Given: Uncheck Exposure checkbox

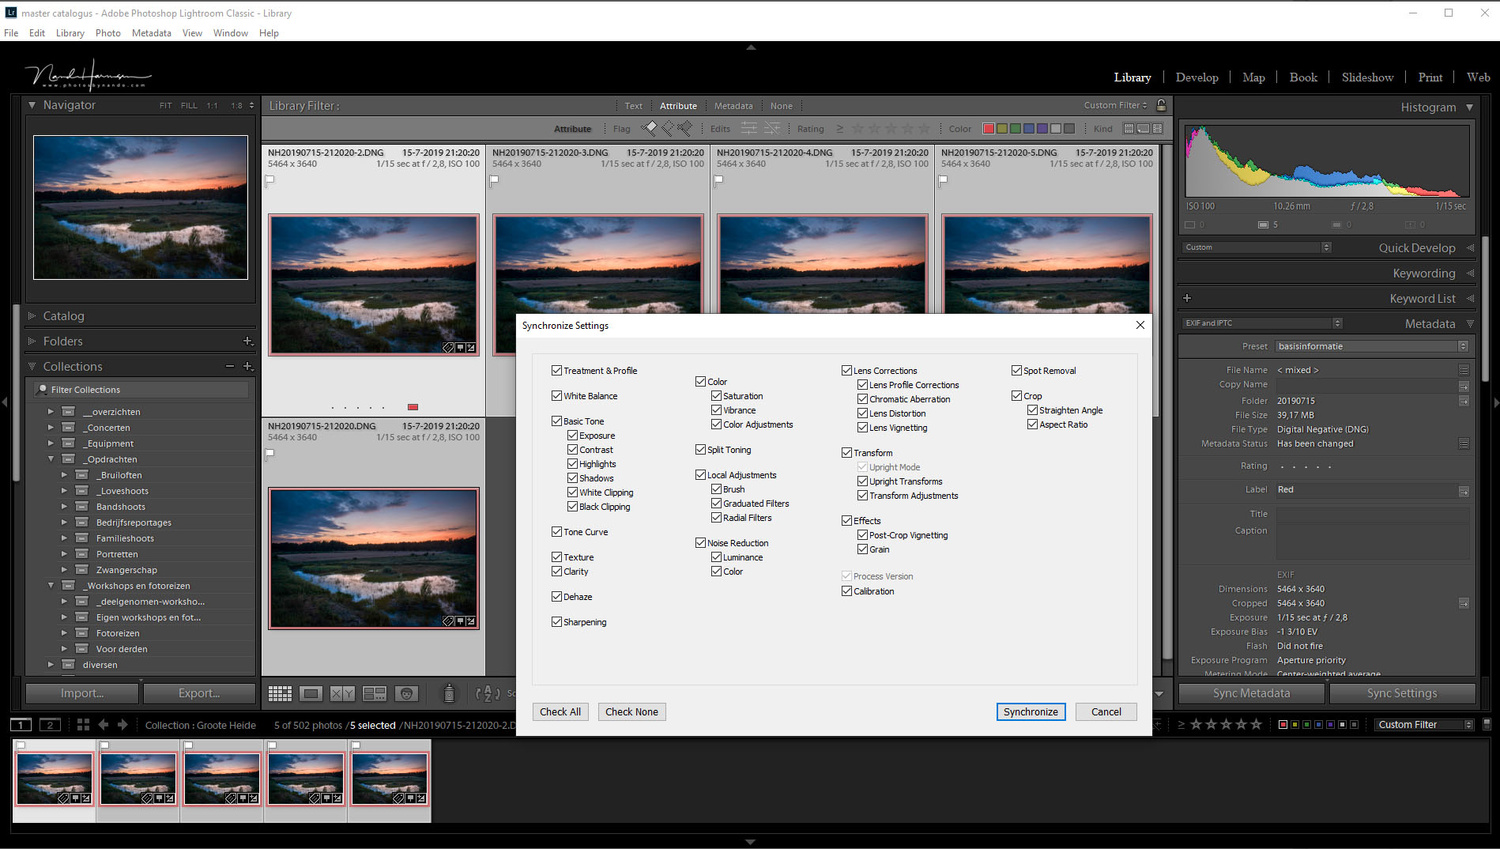Looking at the screenshot, I should click(x=573, y=436).
